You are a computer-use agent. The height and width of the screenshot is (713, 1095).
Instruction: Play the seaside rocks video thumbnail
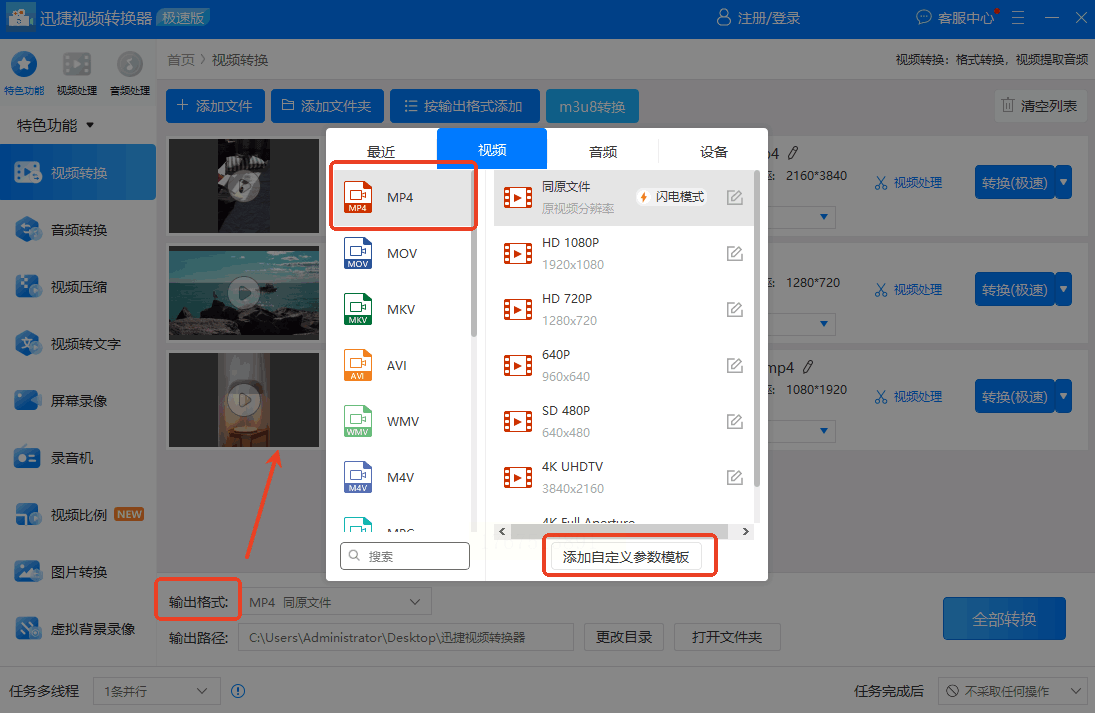244,293
